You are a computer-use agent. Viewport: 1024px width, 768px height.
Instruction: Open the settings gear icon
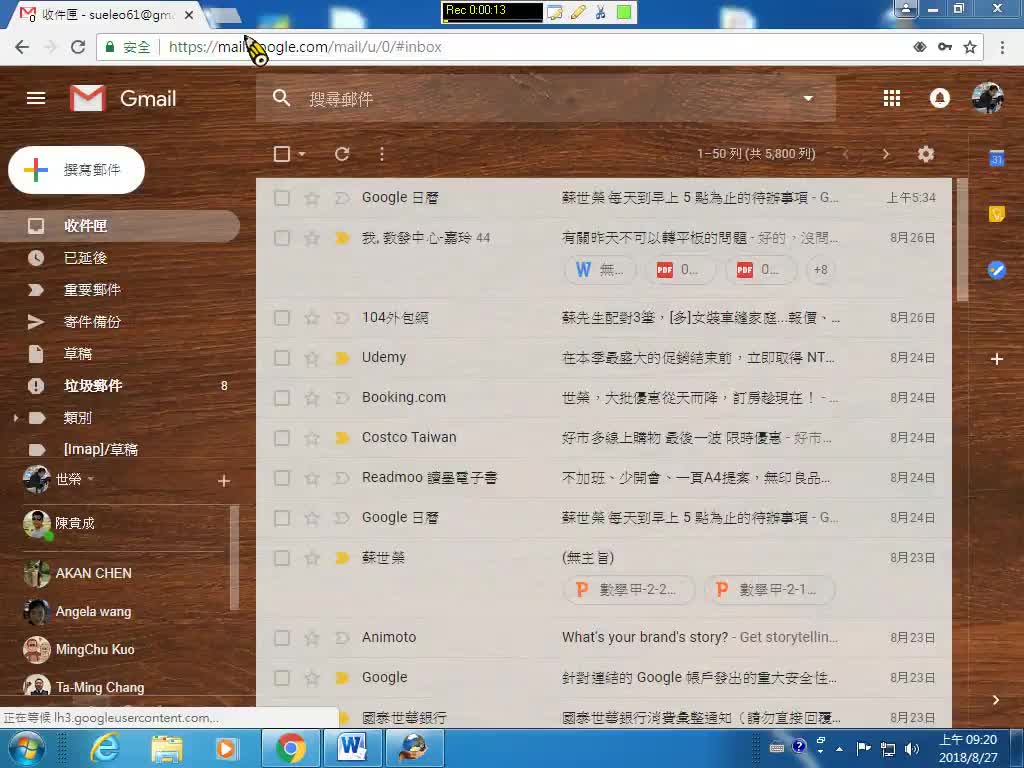(925, 153)
